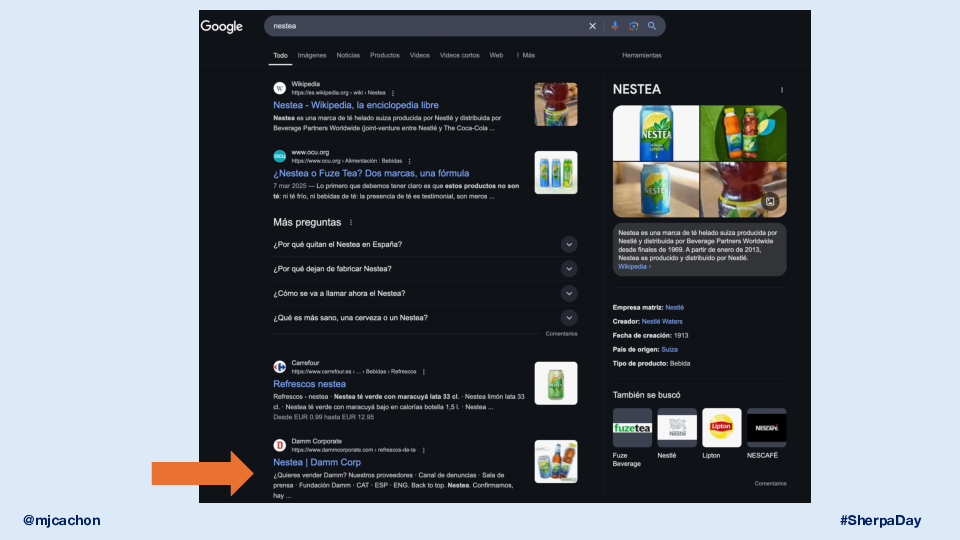The width and height of the screenshot is (960, 540).
Task: Switch to the Noticias tab
Action: pyautogui.click(x=348, y=55)
